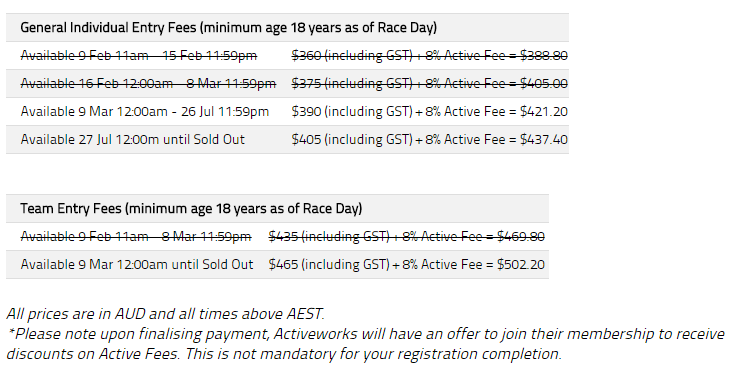Select the struck-through team 9 Feb availability
This screenshot has height=376, width=739.
click(x=136, y=237)
